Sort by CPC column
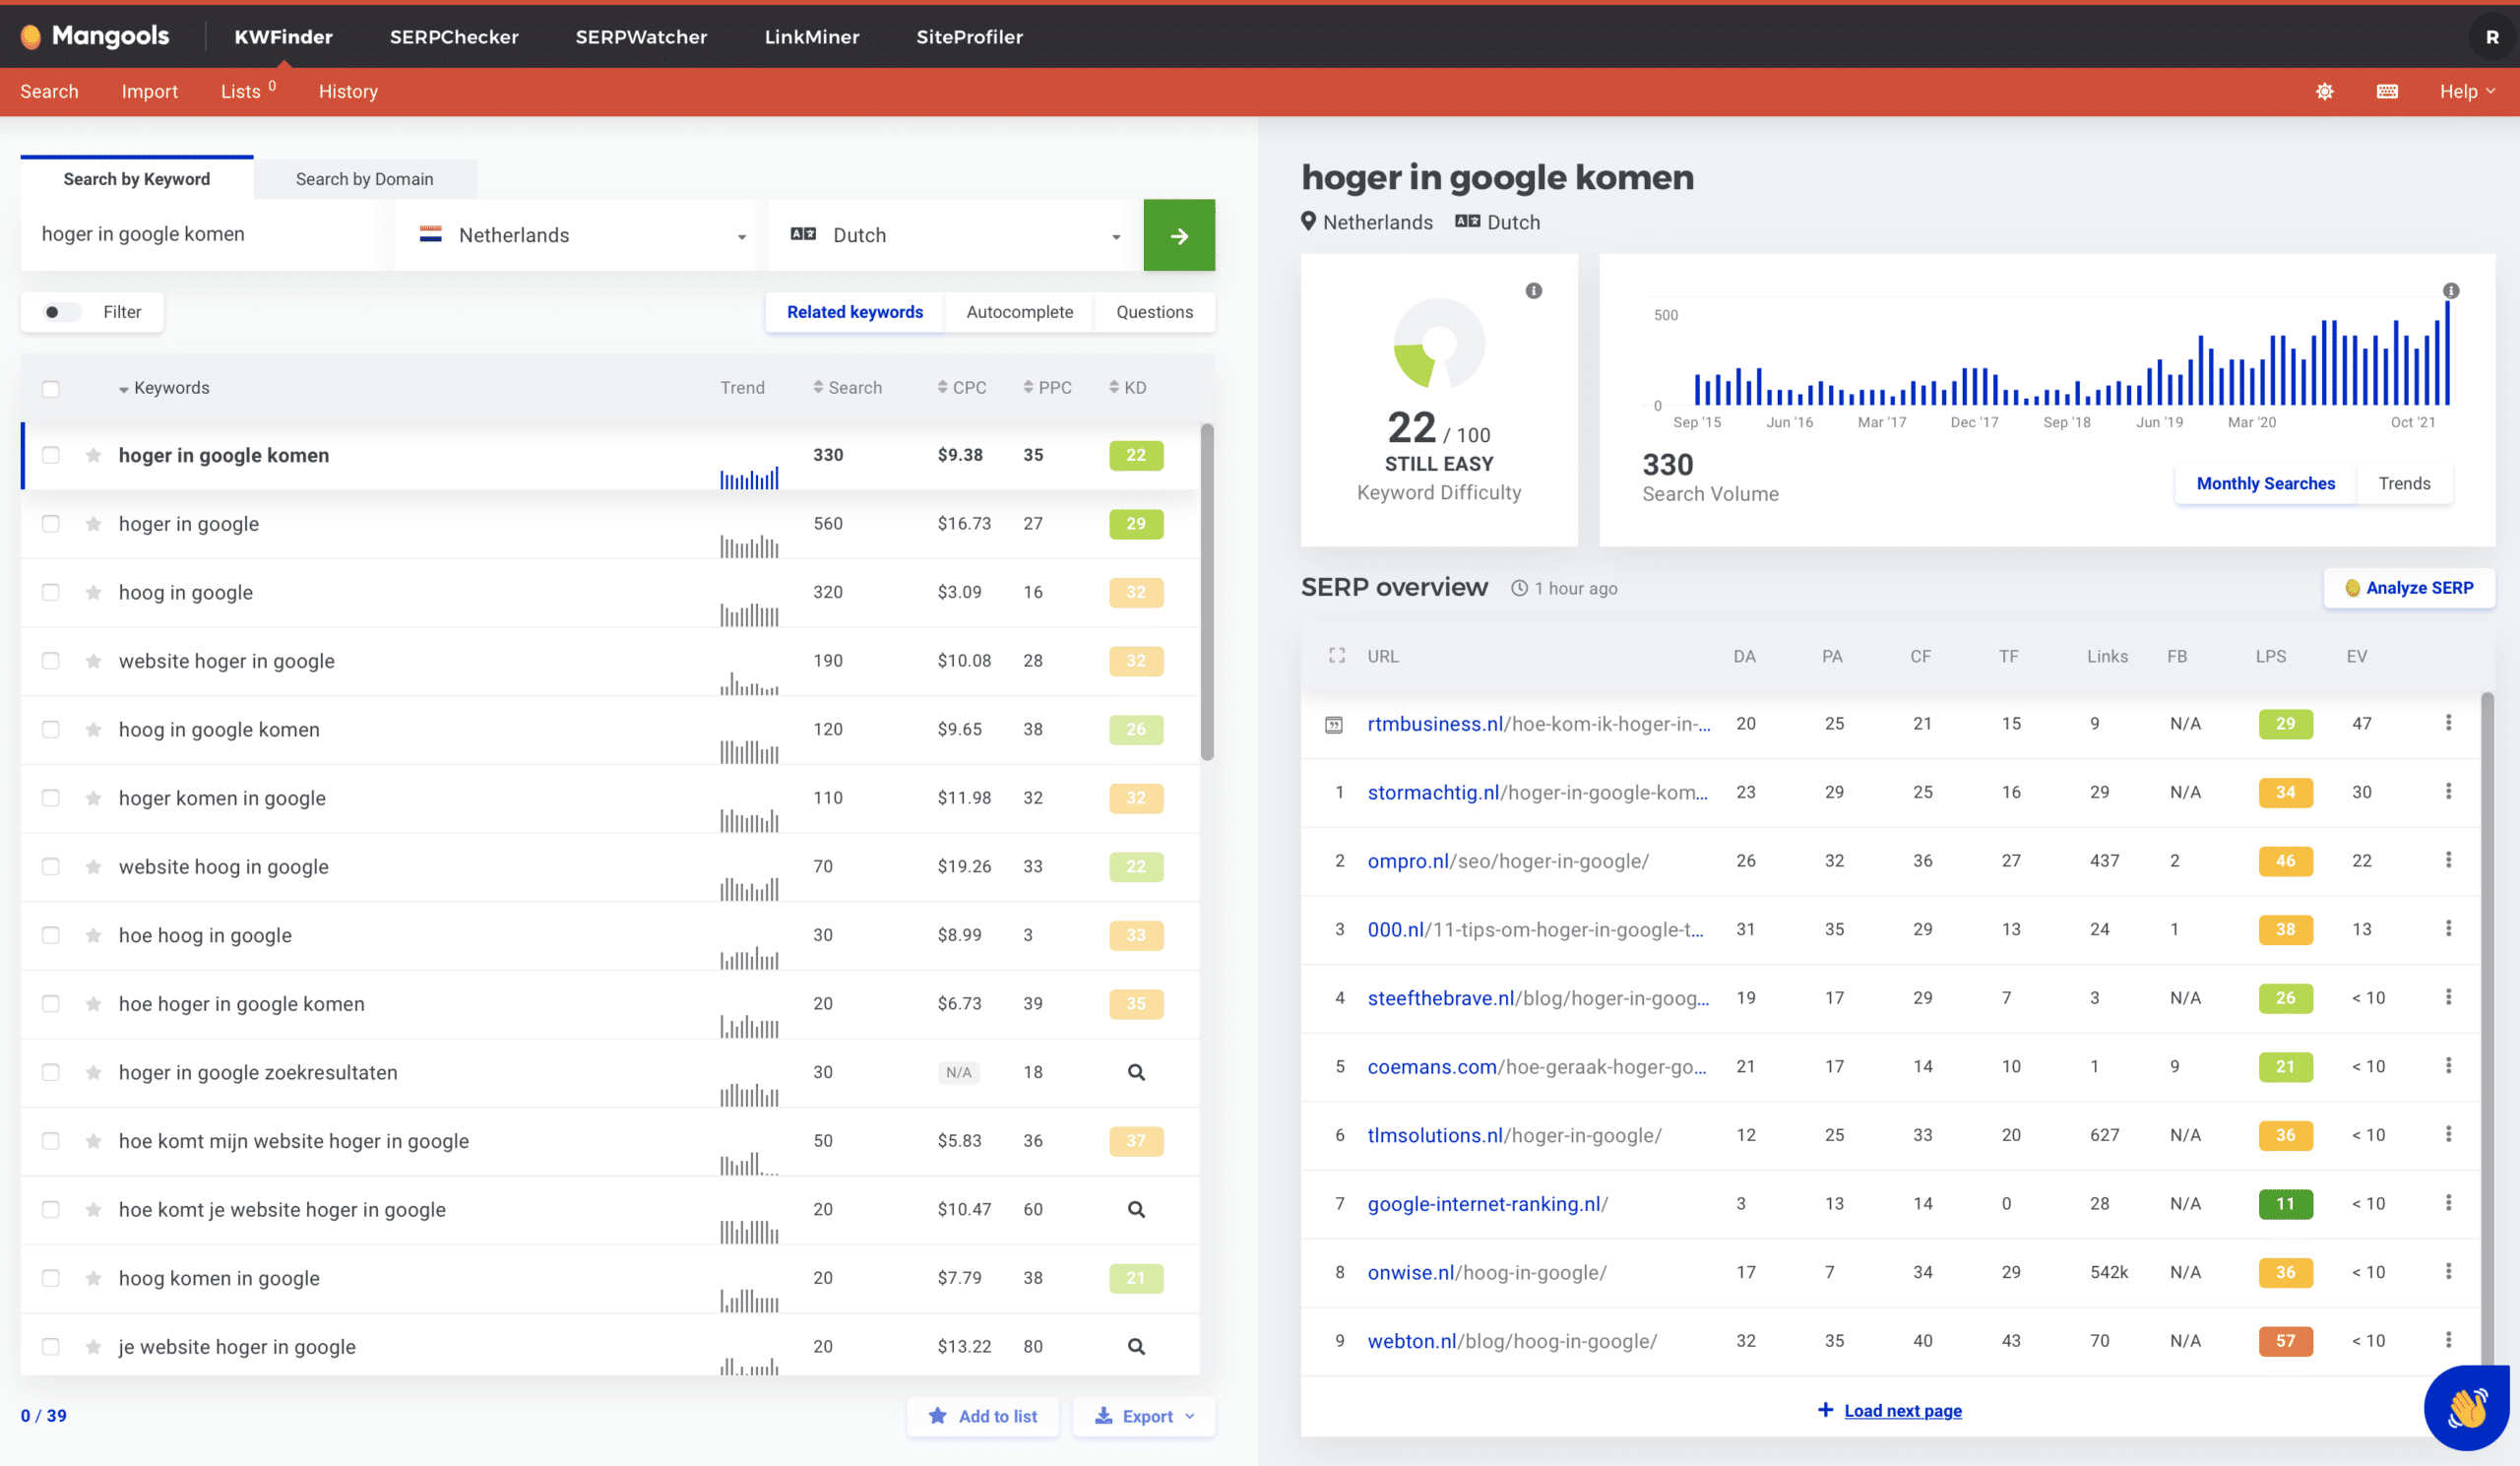The image size is (2520, 1466). click(x=961, y=387)
